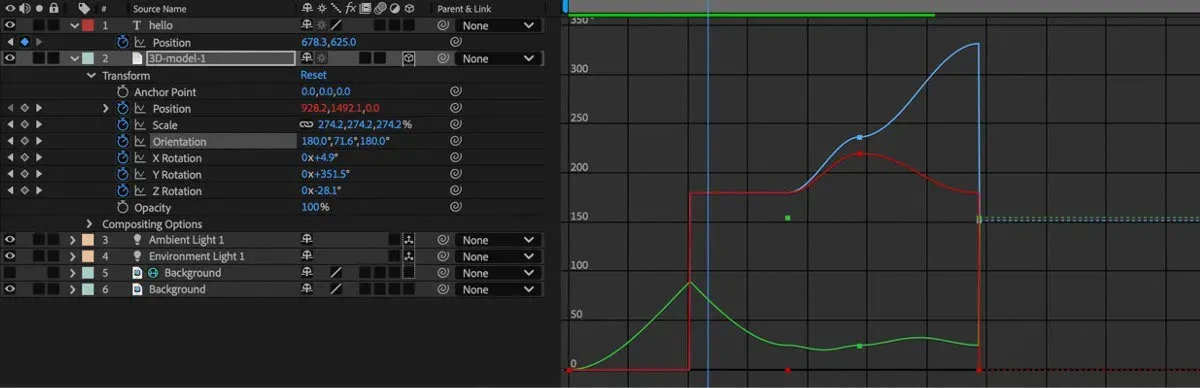Click Orientation value 180.0°,71.6°,180.0°

(x=345, y=141)
